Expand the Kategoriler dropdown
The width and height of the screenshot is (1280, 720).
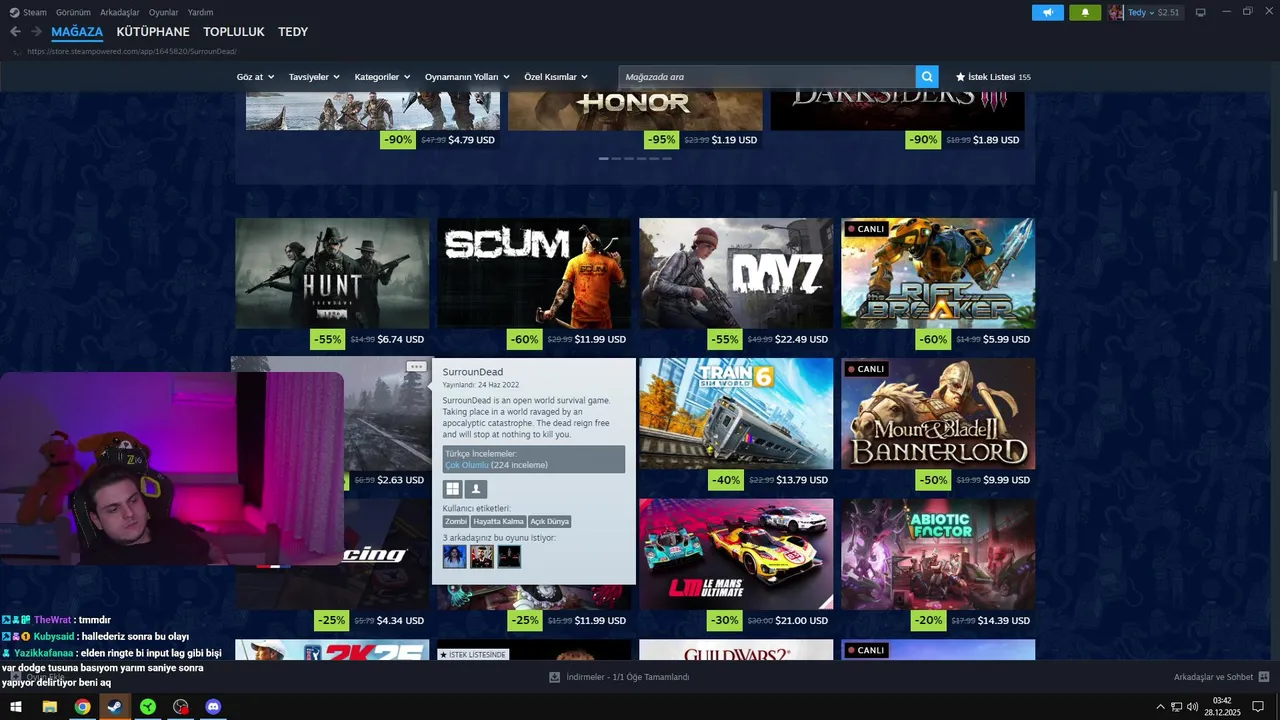click(x=382, y=77)
